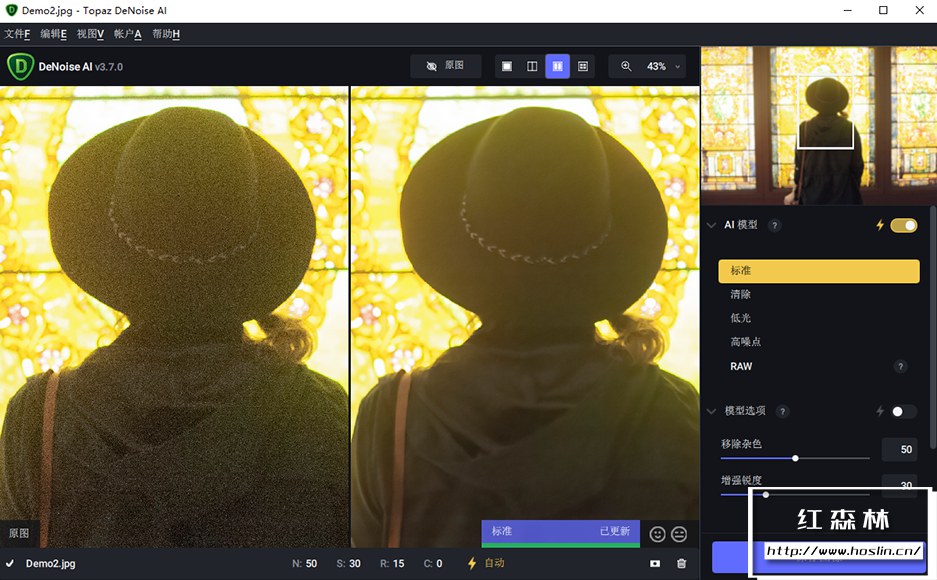The image size is (937, 580).
Task: Click the right panel vertical scrollbar
Action: 933,327
